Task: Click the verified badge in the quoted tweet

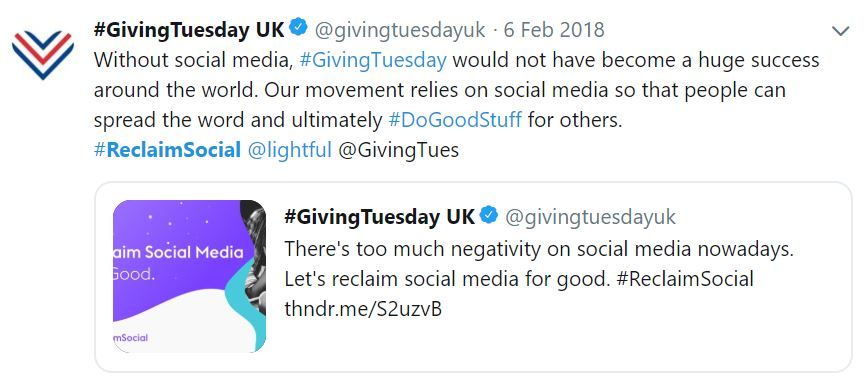Action: point(489,215)
